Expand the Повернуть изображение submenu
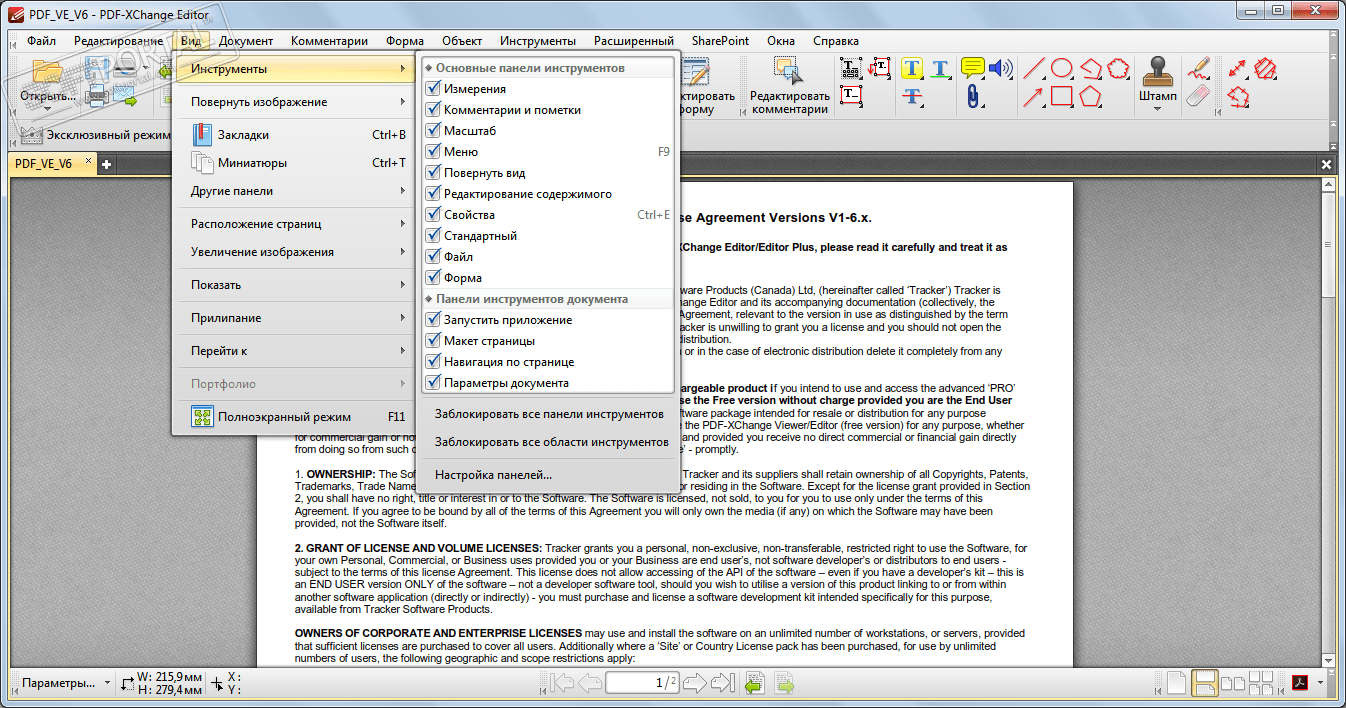This screenshot has width=1346, height=708. [294, 102]
